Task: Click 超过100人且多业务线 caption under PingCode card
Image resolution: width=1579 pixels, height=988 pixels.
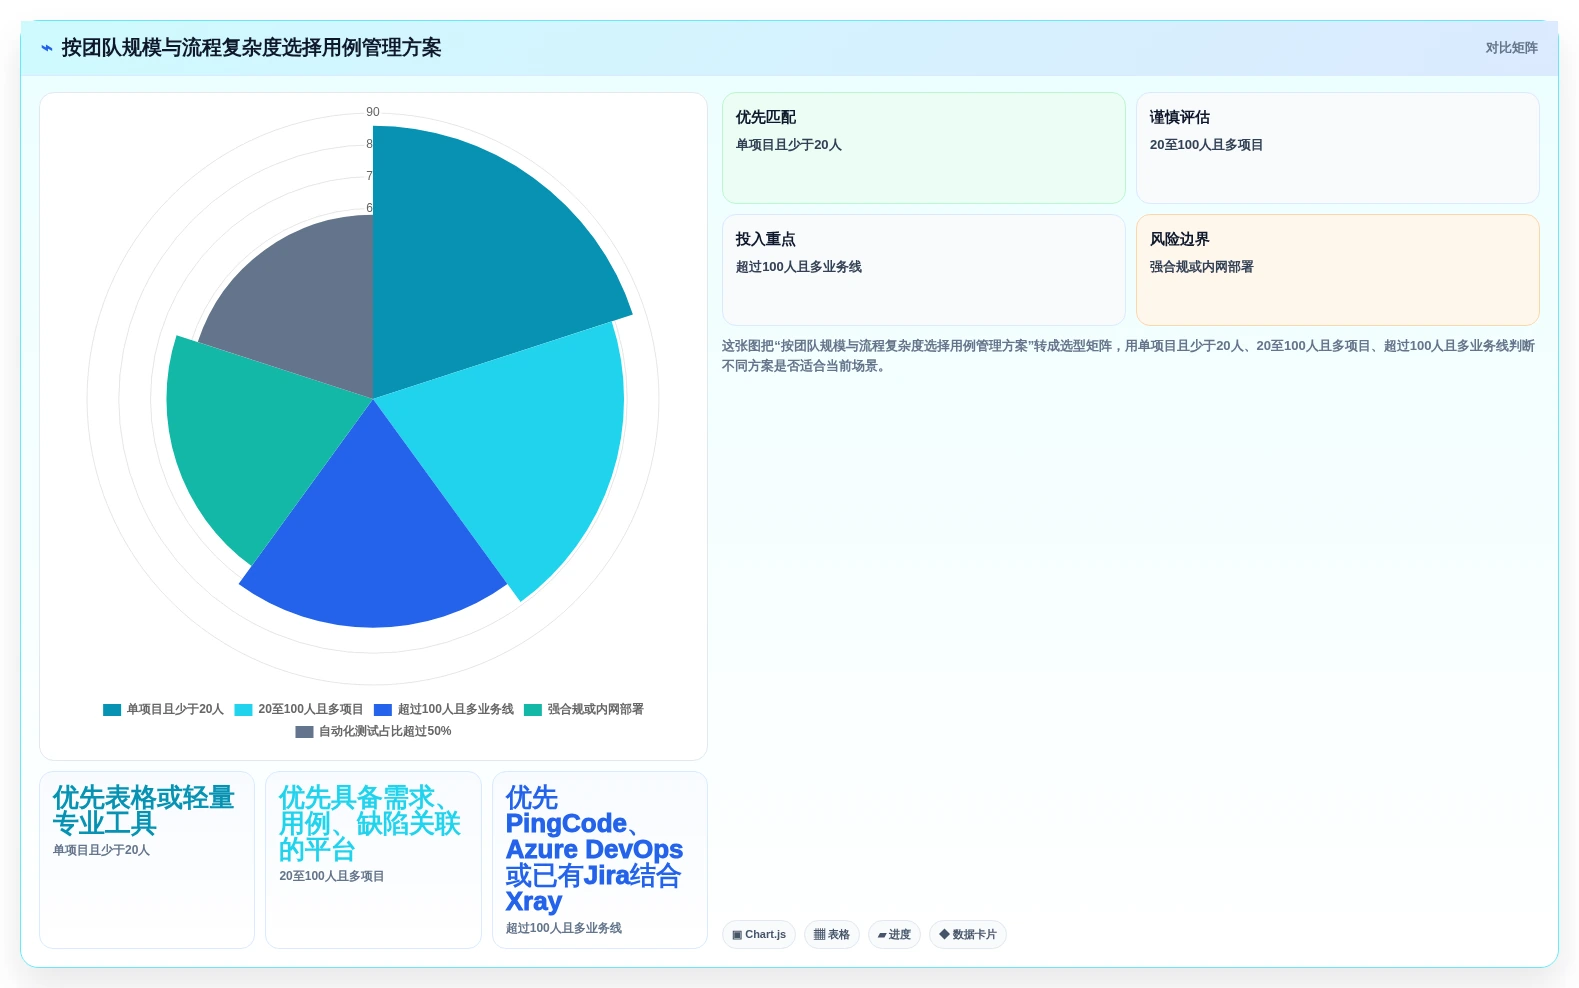Action: coord(564,928)
